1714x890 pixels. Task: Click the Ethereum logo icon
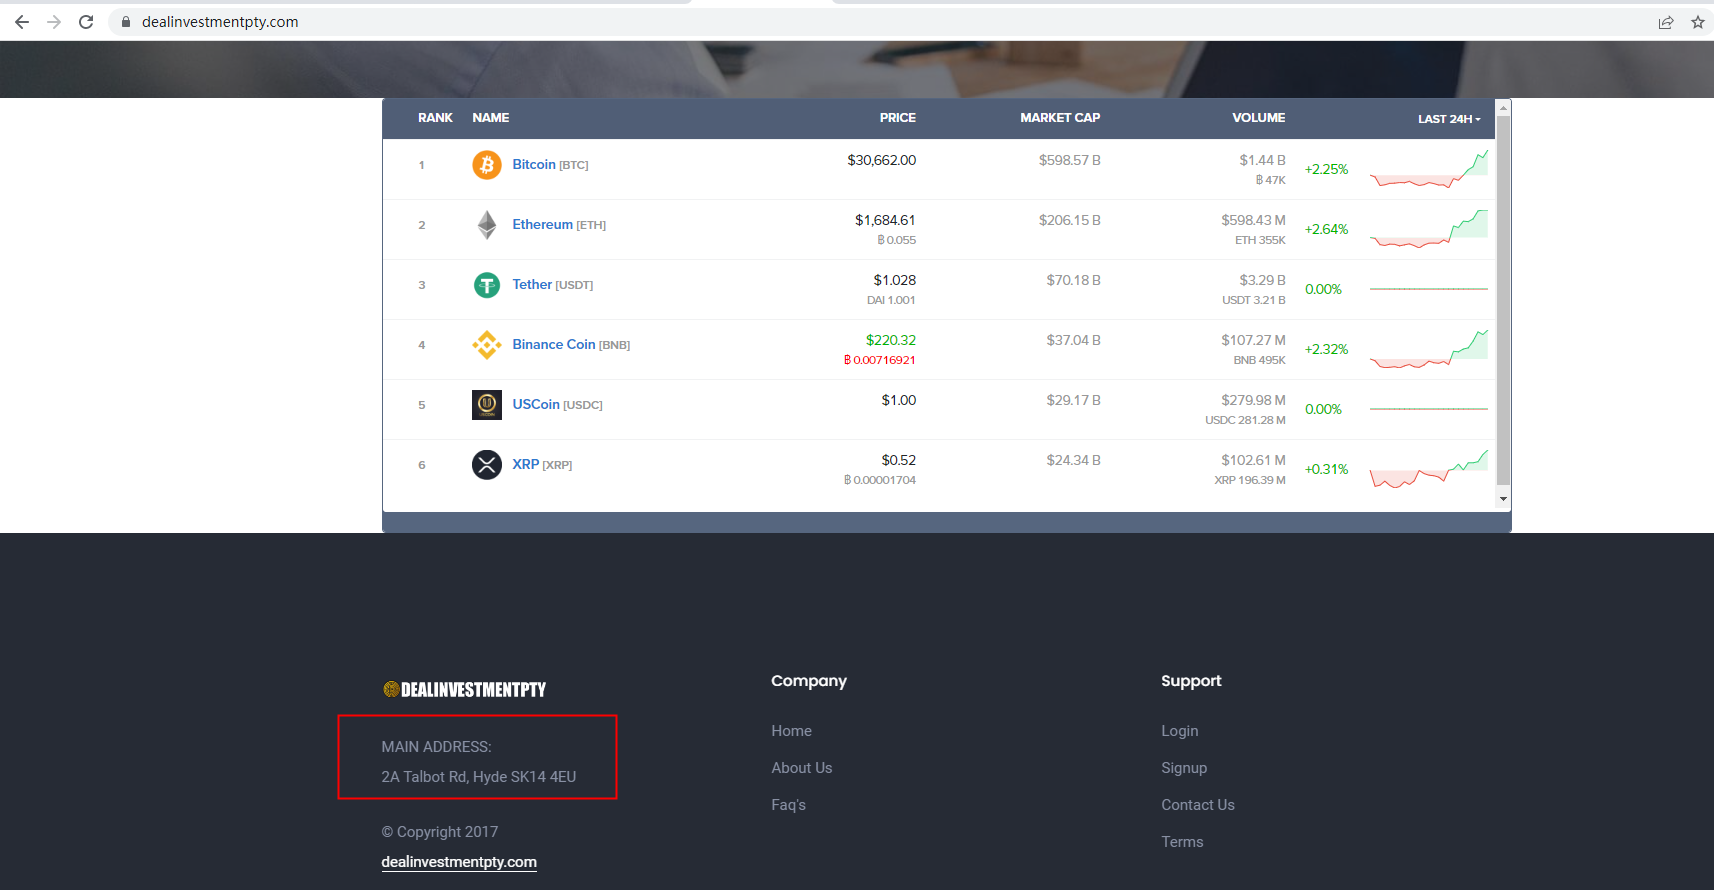(x=487, y=225)
